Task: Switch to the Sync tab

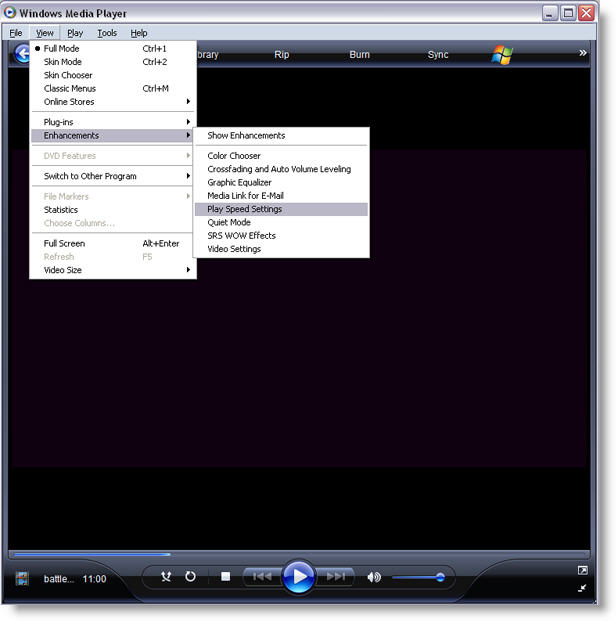Action: pyautogui.click(x=438, y=54)
